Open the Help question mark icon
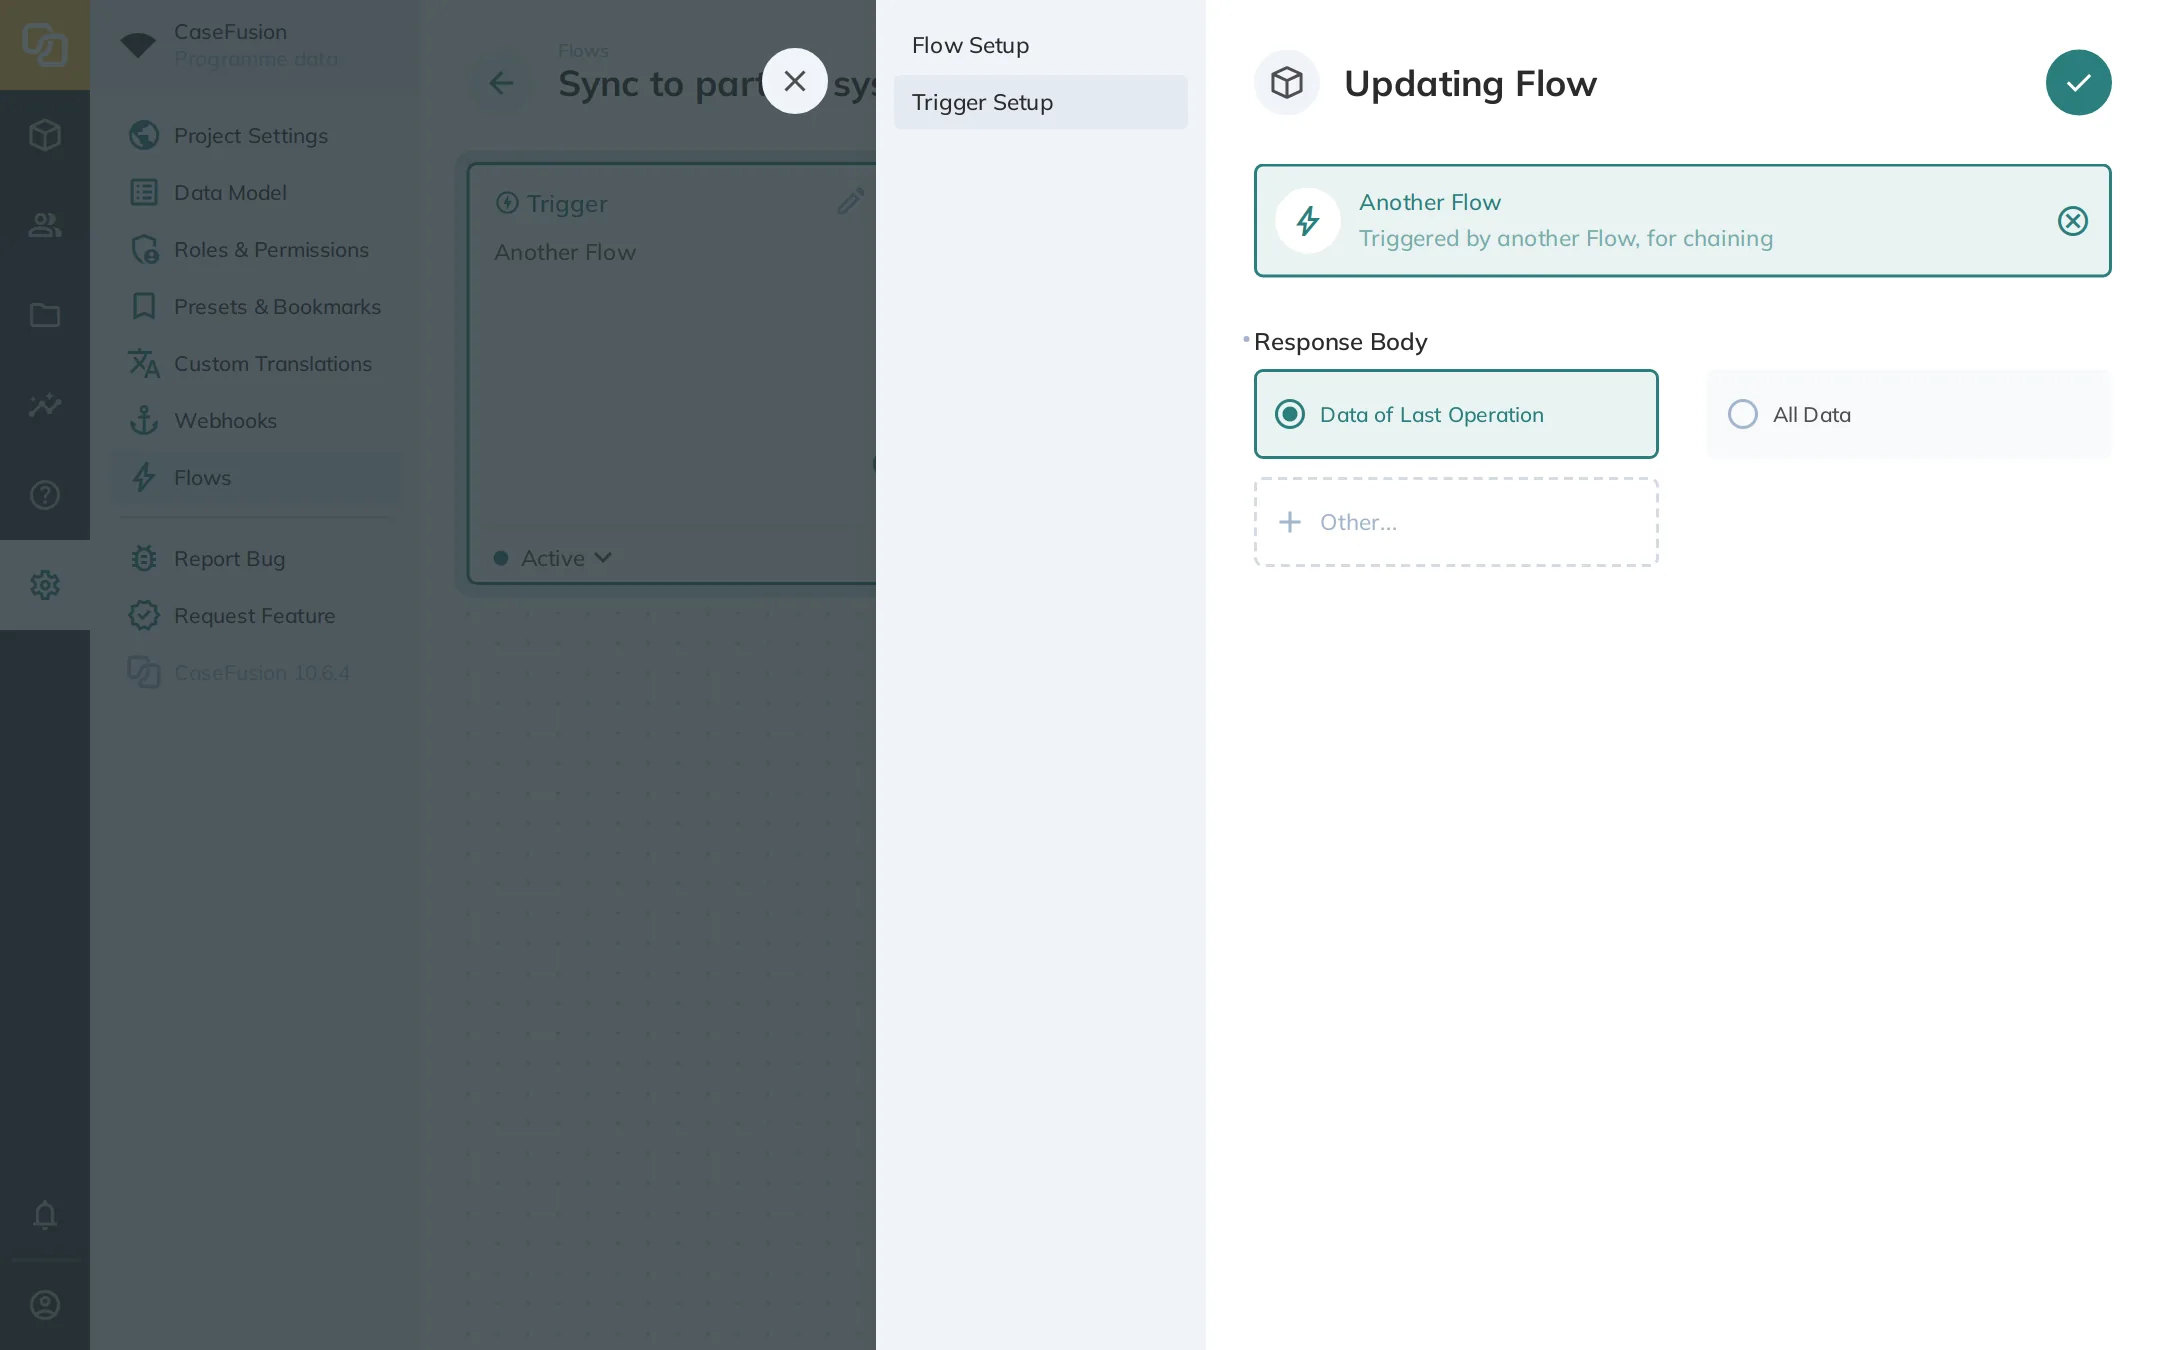2160x1350 pixels. pos(45,495)
